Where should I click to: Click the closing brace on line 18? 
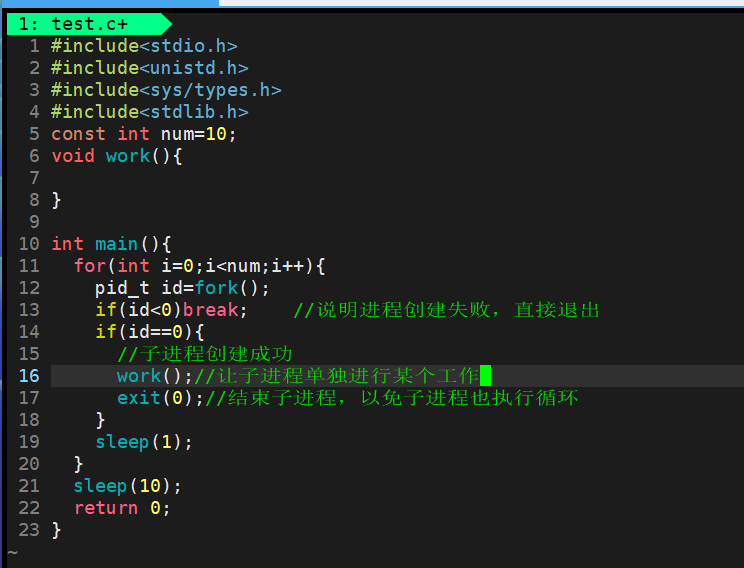[100, 420]
